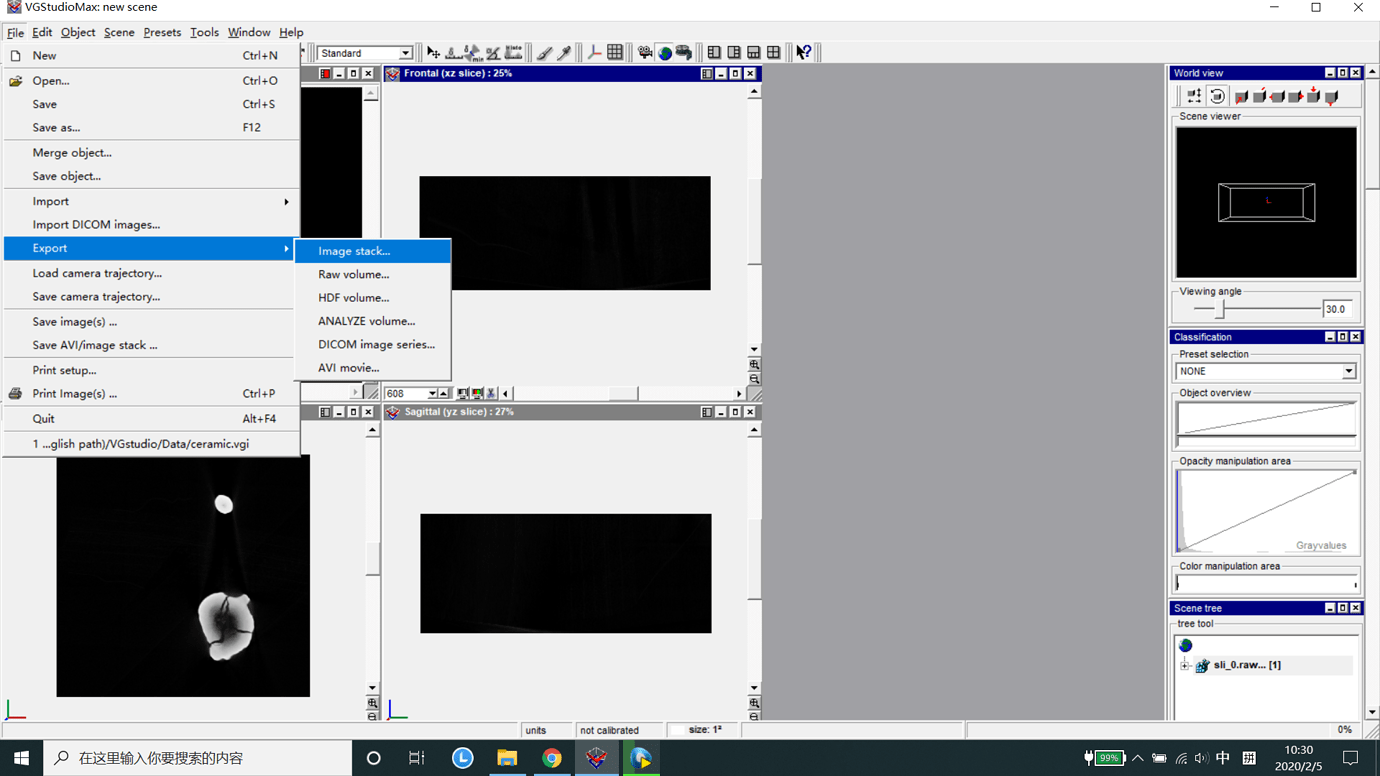Zoom in on the Frontal slice view
Screen dimensions: 1380x776
click(754, 365)
